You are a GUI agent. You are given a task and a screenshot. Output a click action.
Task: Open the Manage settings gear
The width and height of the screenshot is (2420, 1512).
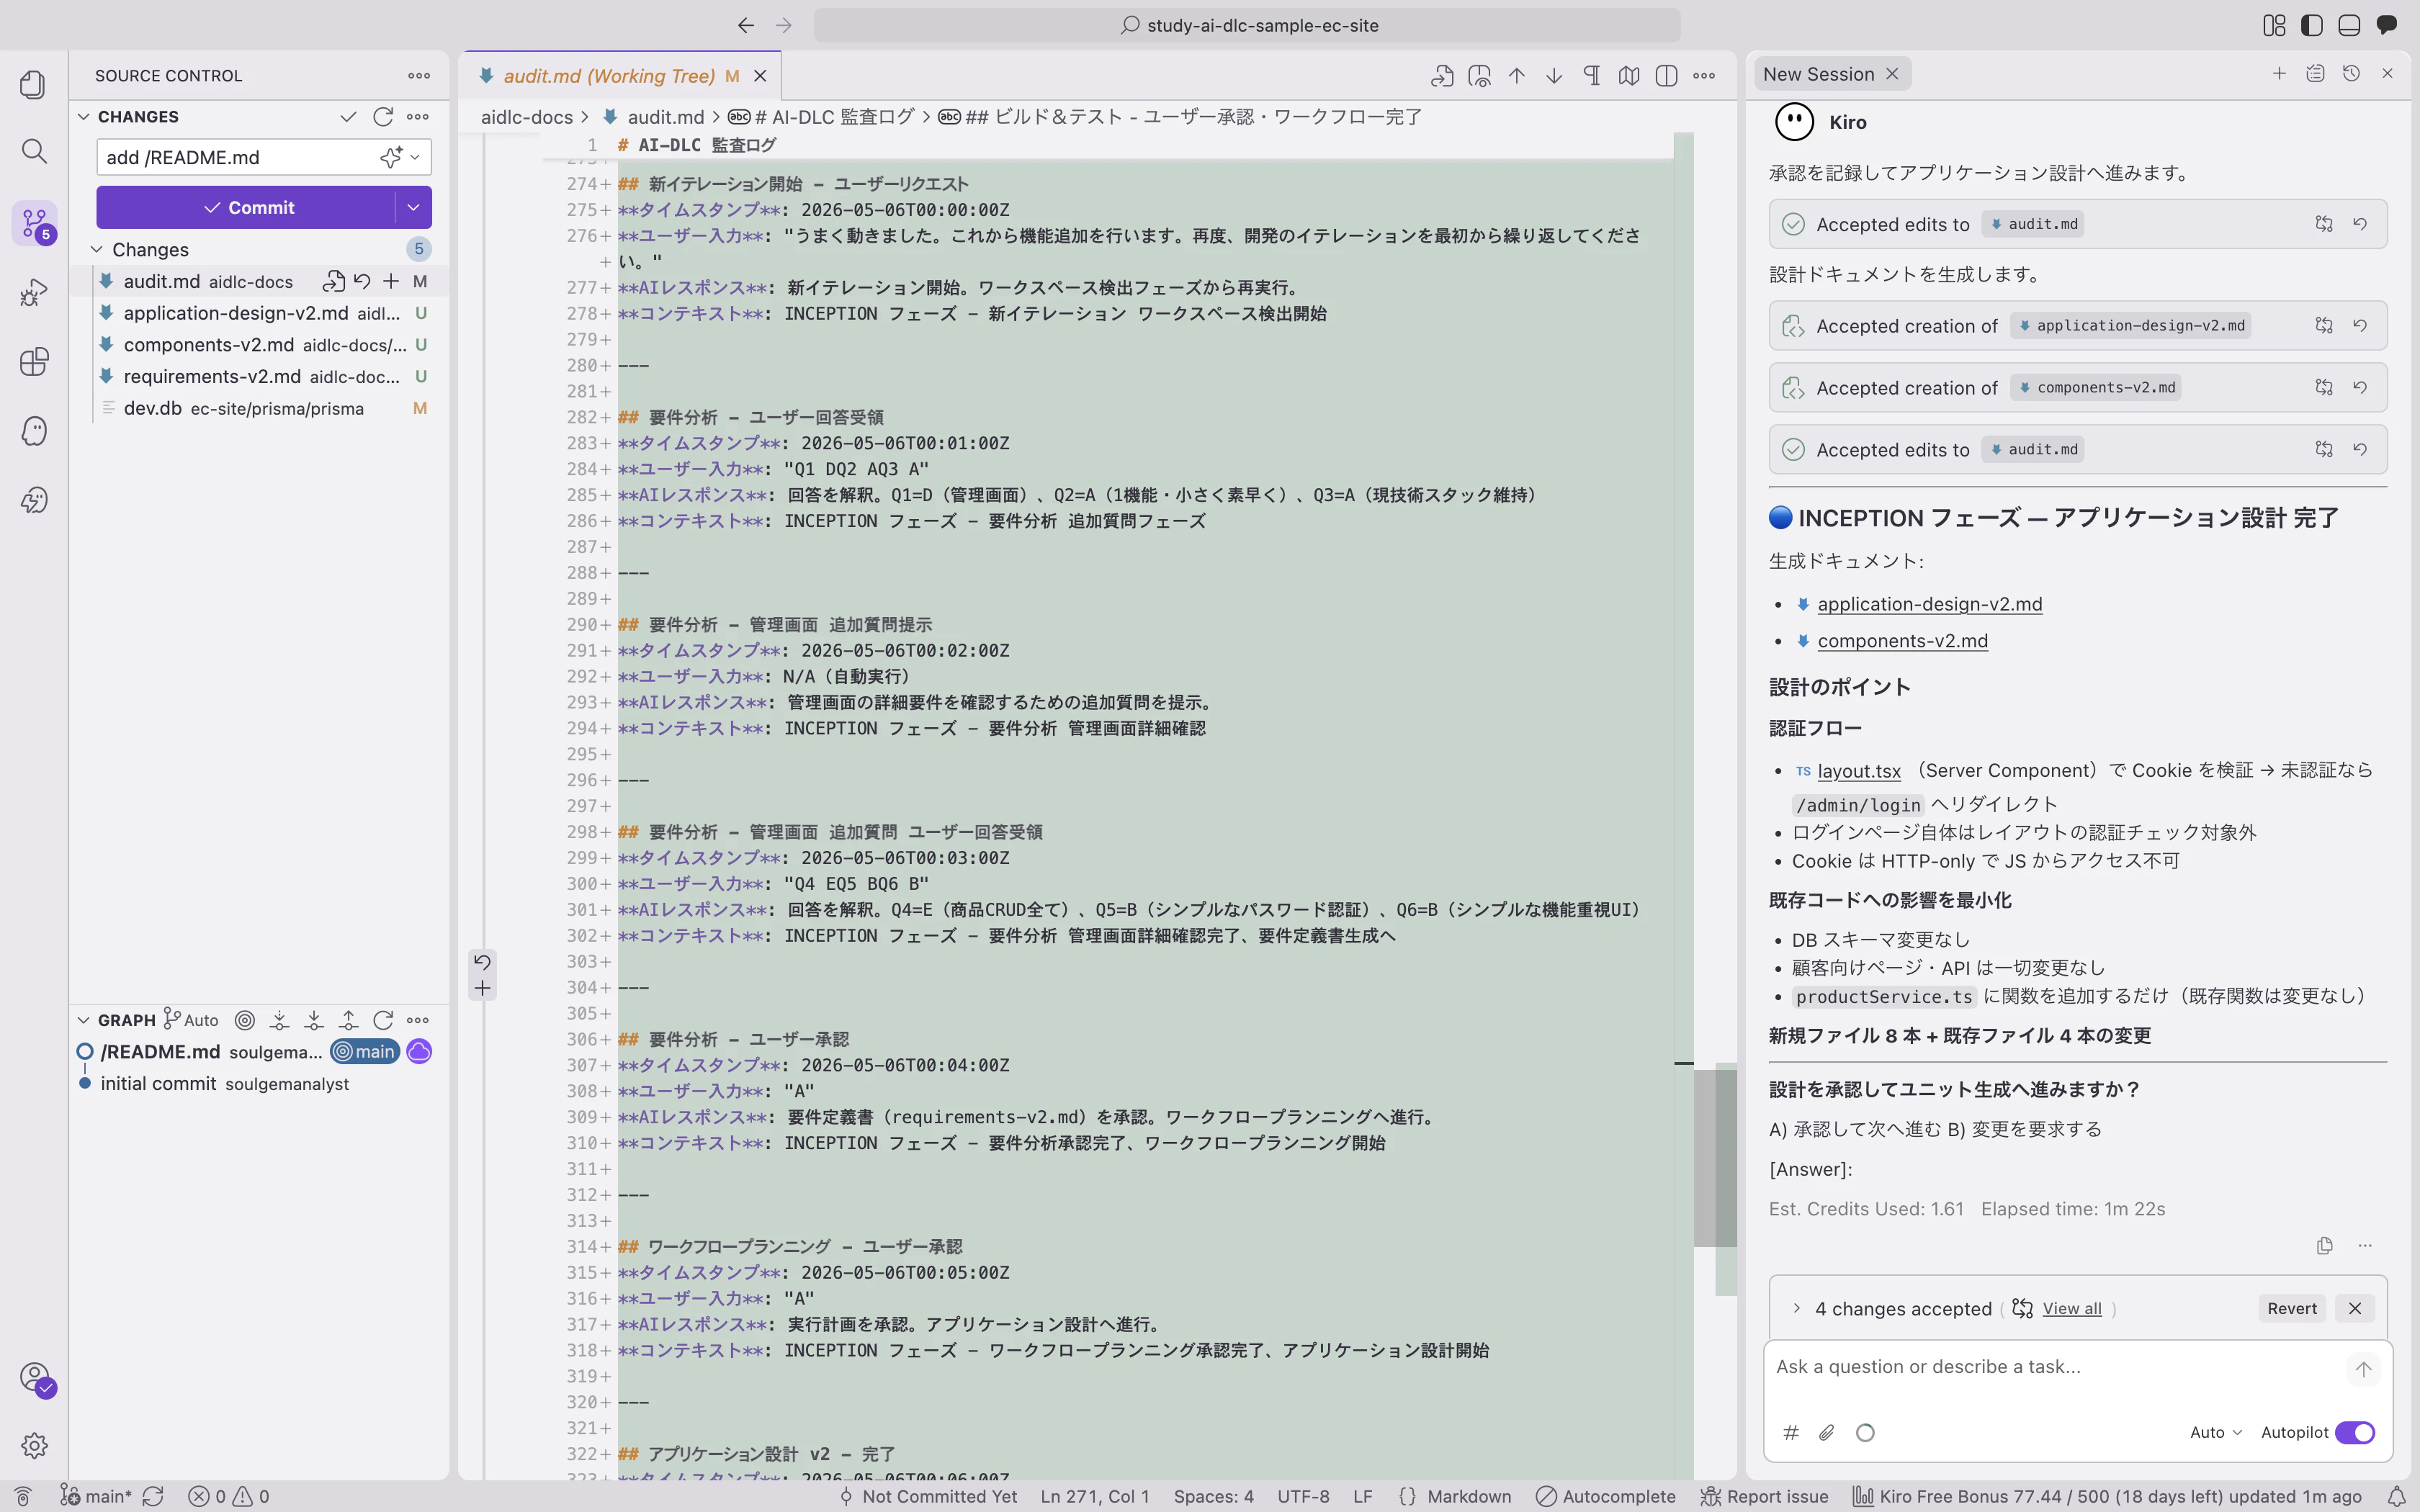(x=34, y=1445)
